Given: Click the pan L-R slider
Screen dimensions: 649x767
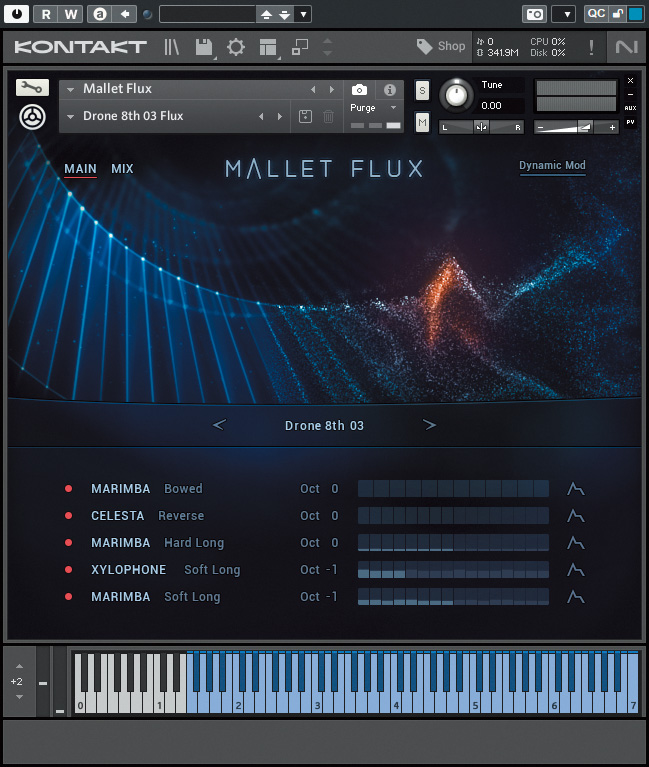Looking at the screenshot, I should click(x=481, y=127).
